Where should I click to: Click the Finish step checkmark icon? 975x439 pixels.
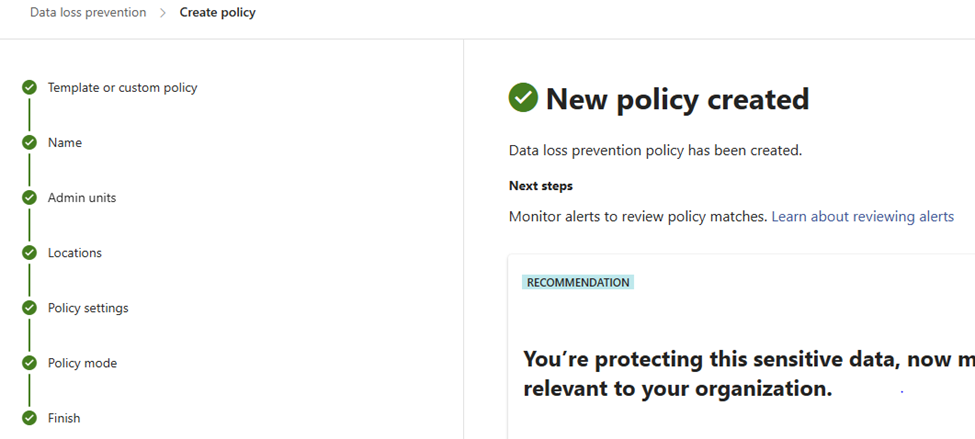point(29,418)
